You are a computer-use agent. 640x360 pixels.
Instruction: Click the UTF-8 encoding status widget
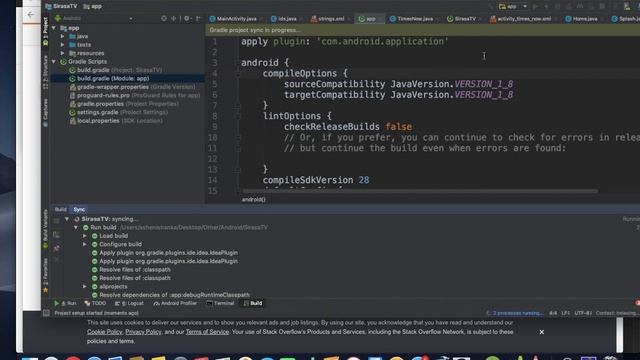coord(583,313)
